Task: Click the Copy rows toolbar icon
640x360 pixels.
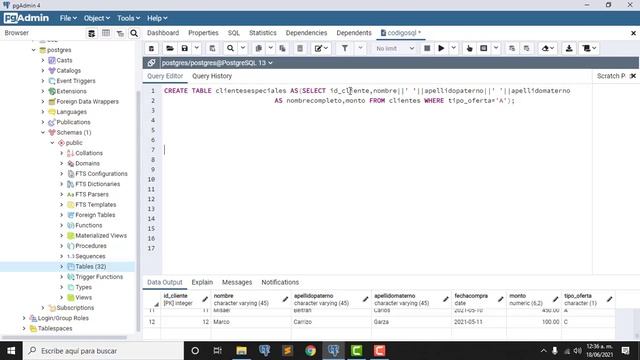Action: 259,49
